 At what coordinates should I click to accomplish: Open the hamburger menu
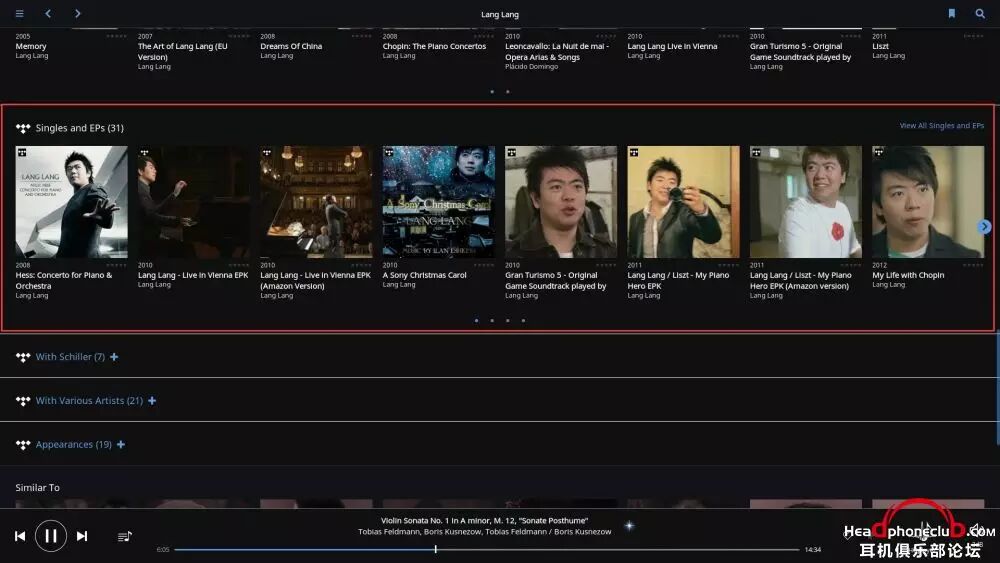(x=20, y=13)
